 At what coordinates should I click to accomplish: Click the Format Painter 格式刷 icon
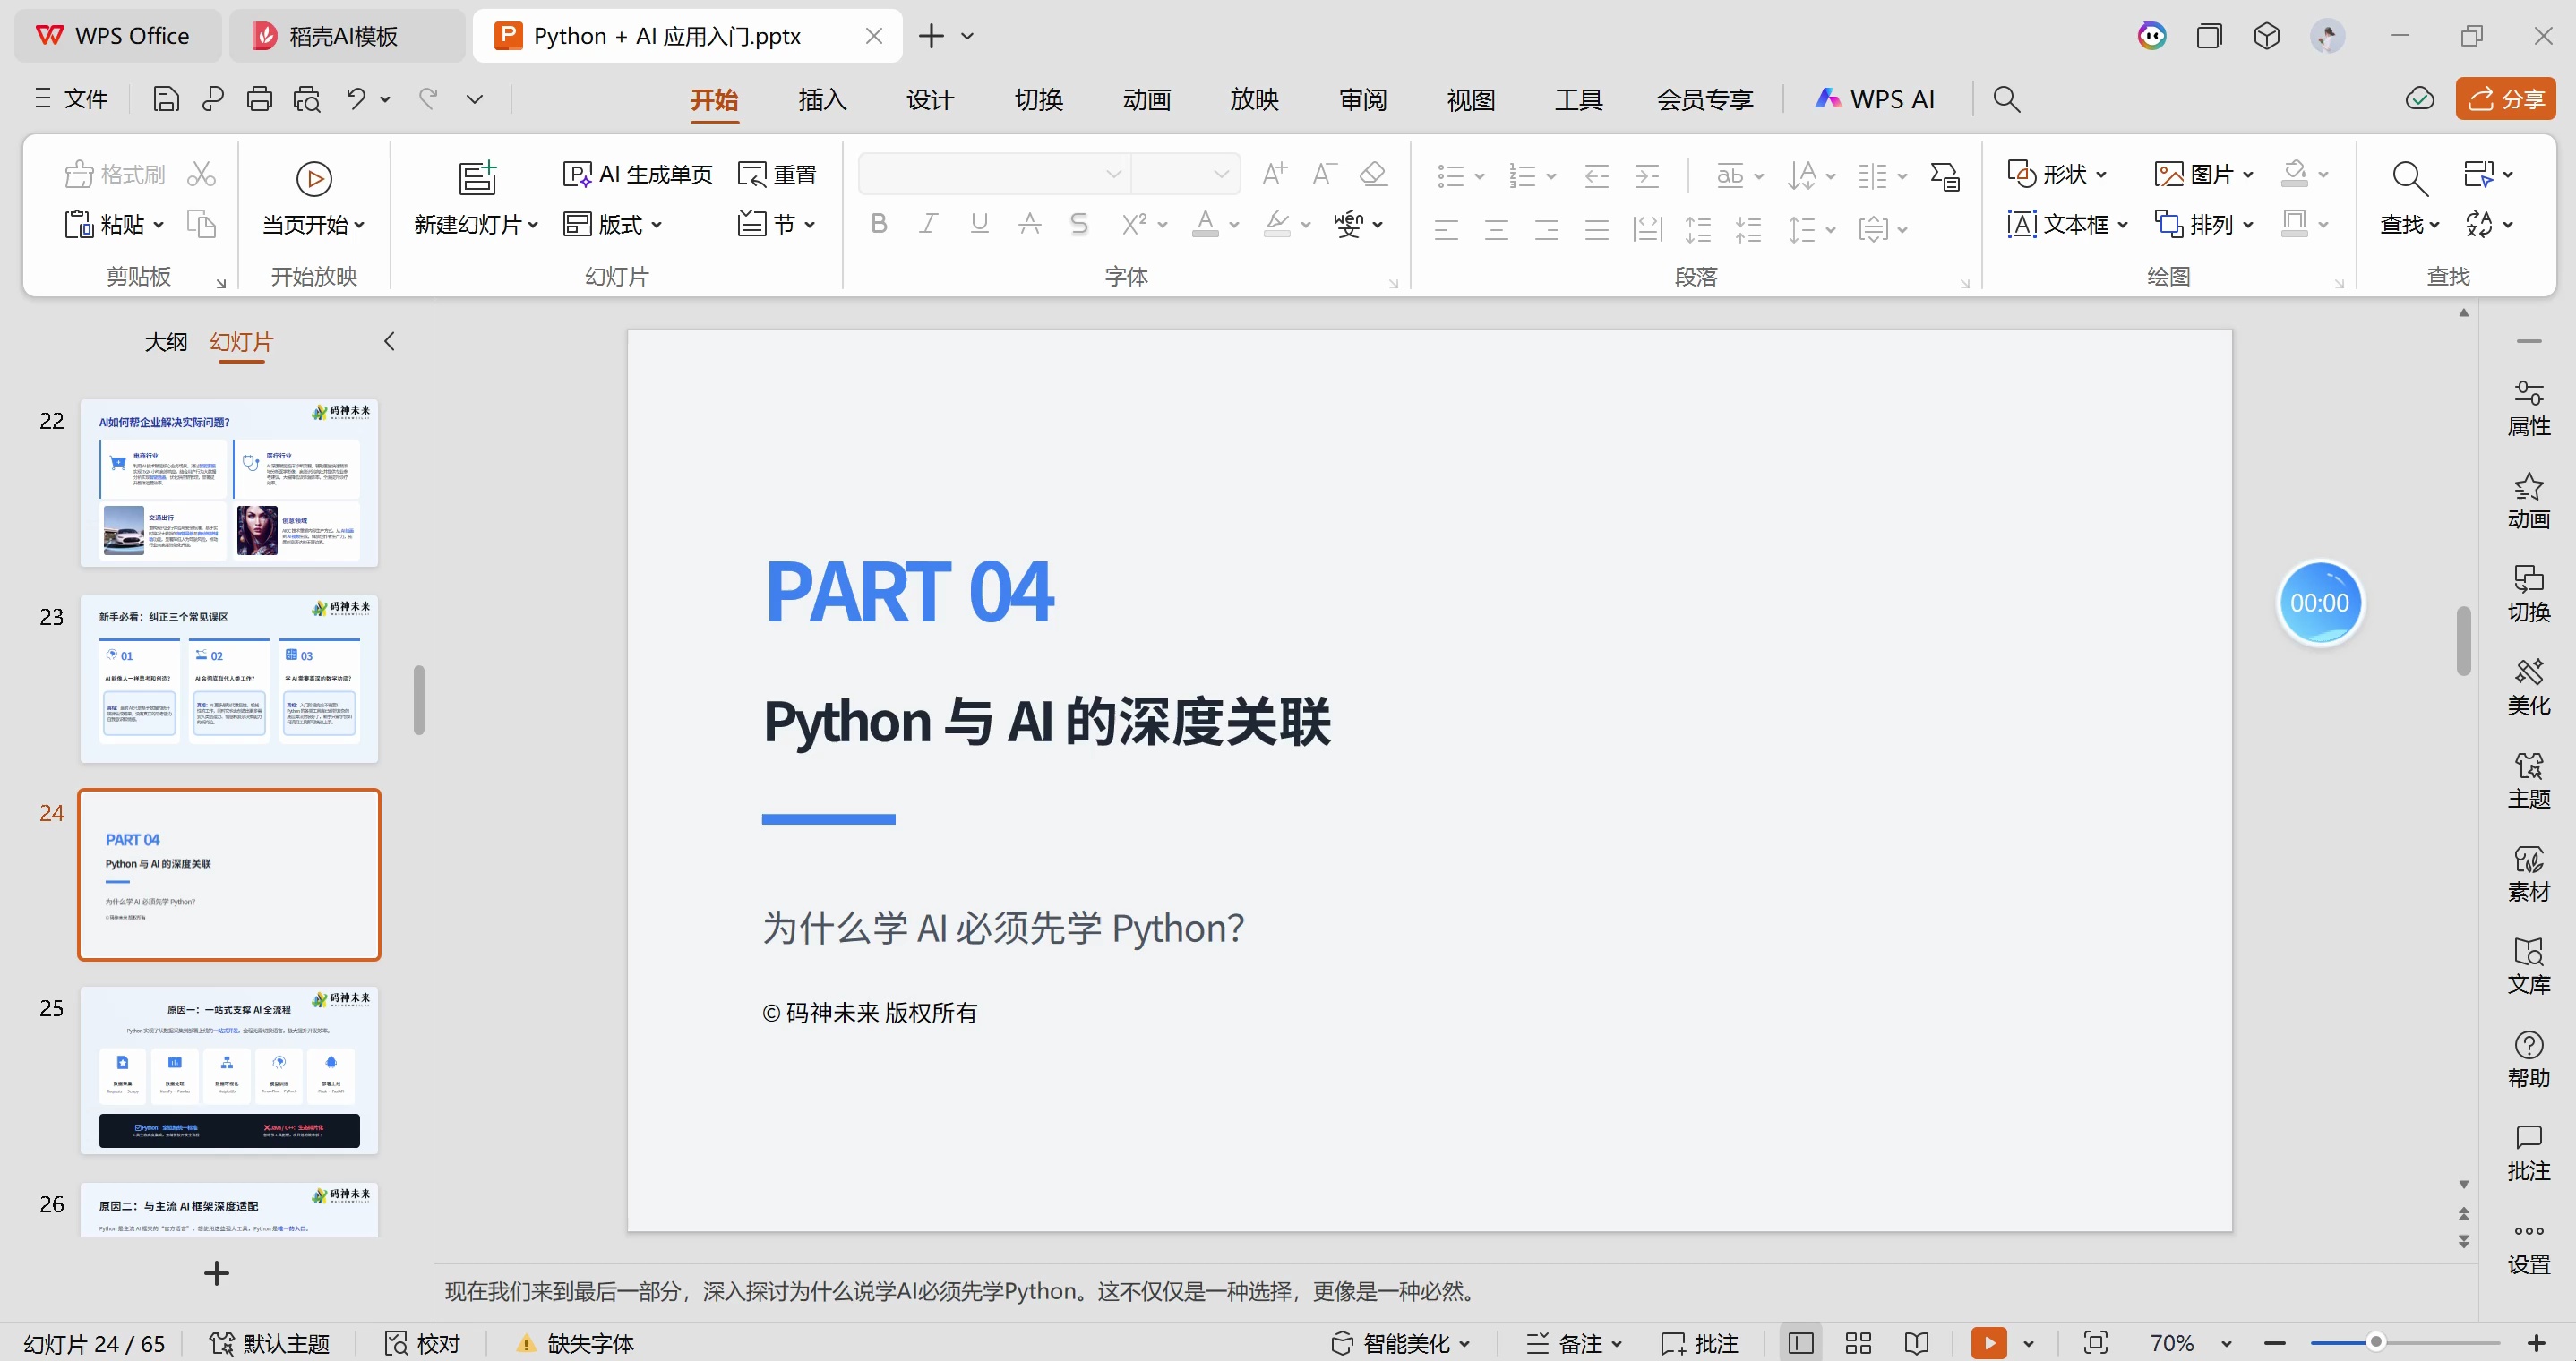(114, 174)
